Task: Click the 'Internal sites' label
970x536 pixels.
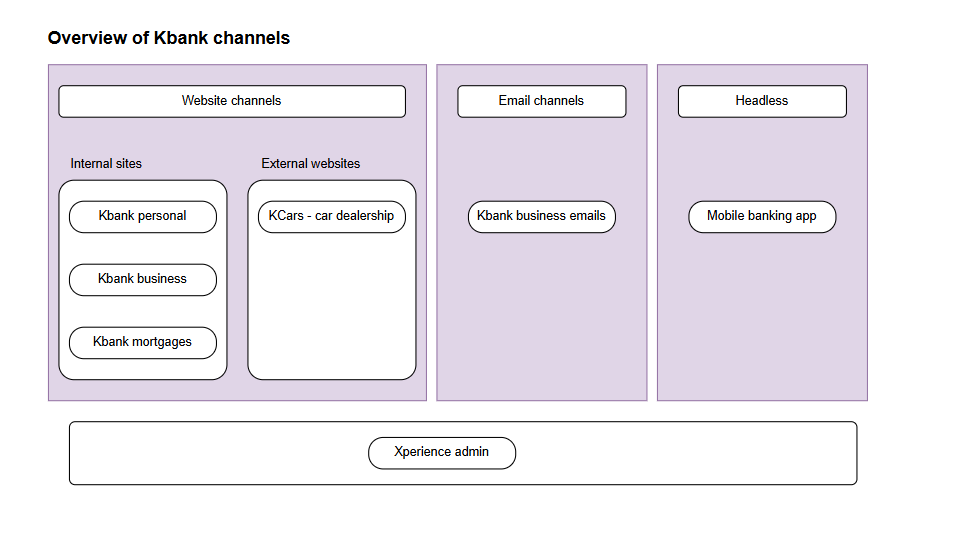Action: (106, 164)
